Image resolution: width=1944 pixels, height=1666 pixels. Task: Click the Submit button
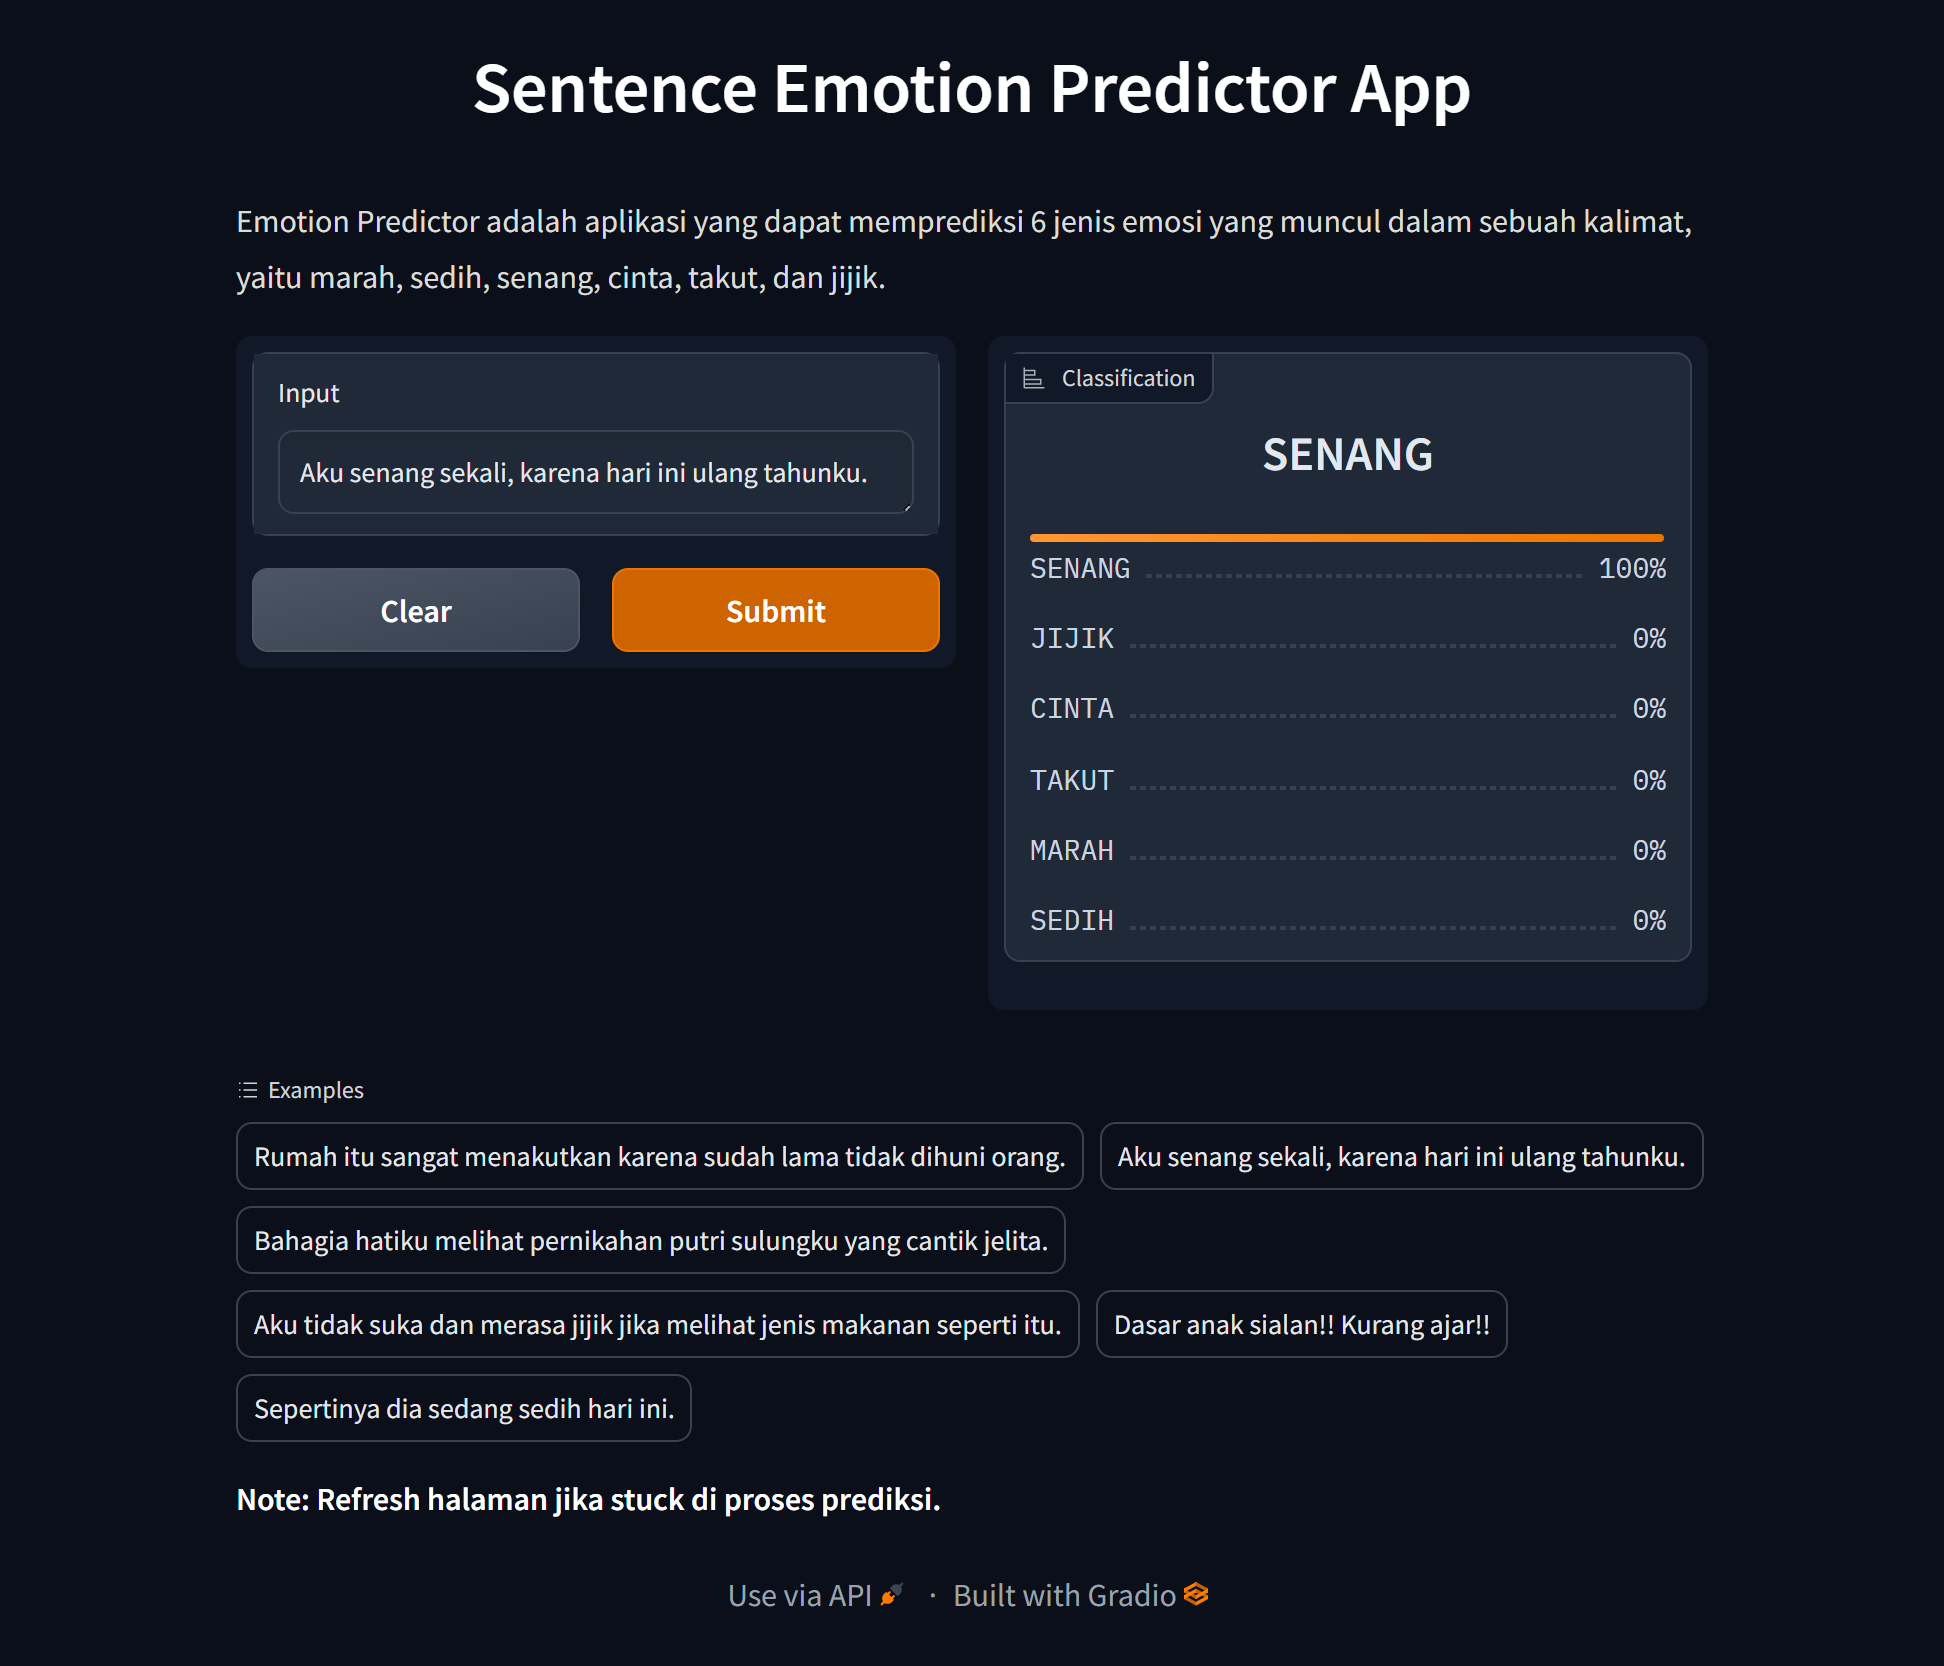click(775, 608)
